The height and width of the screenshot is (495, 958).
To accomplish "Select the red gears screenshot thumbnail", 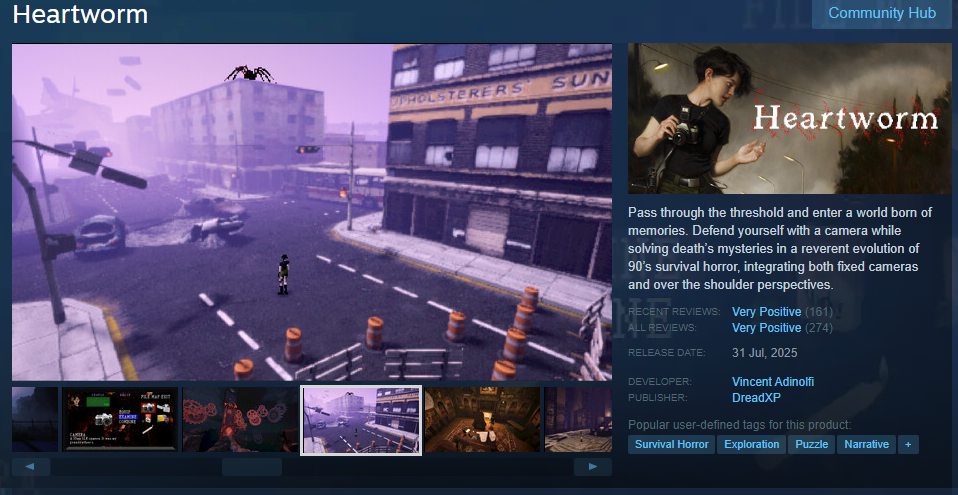I will click(241, 419).
